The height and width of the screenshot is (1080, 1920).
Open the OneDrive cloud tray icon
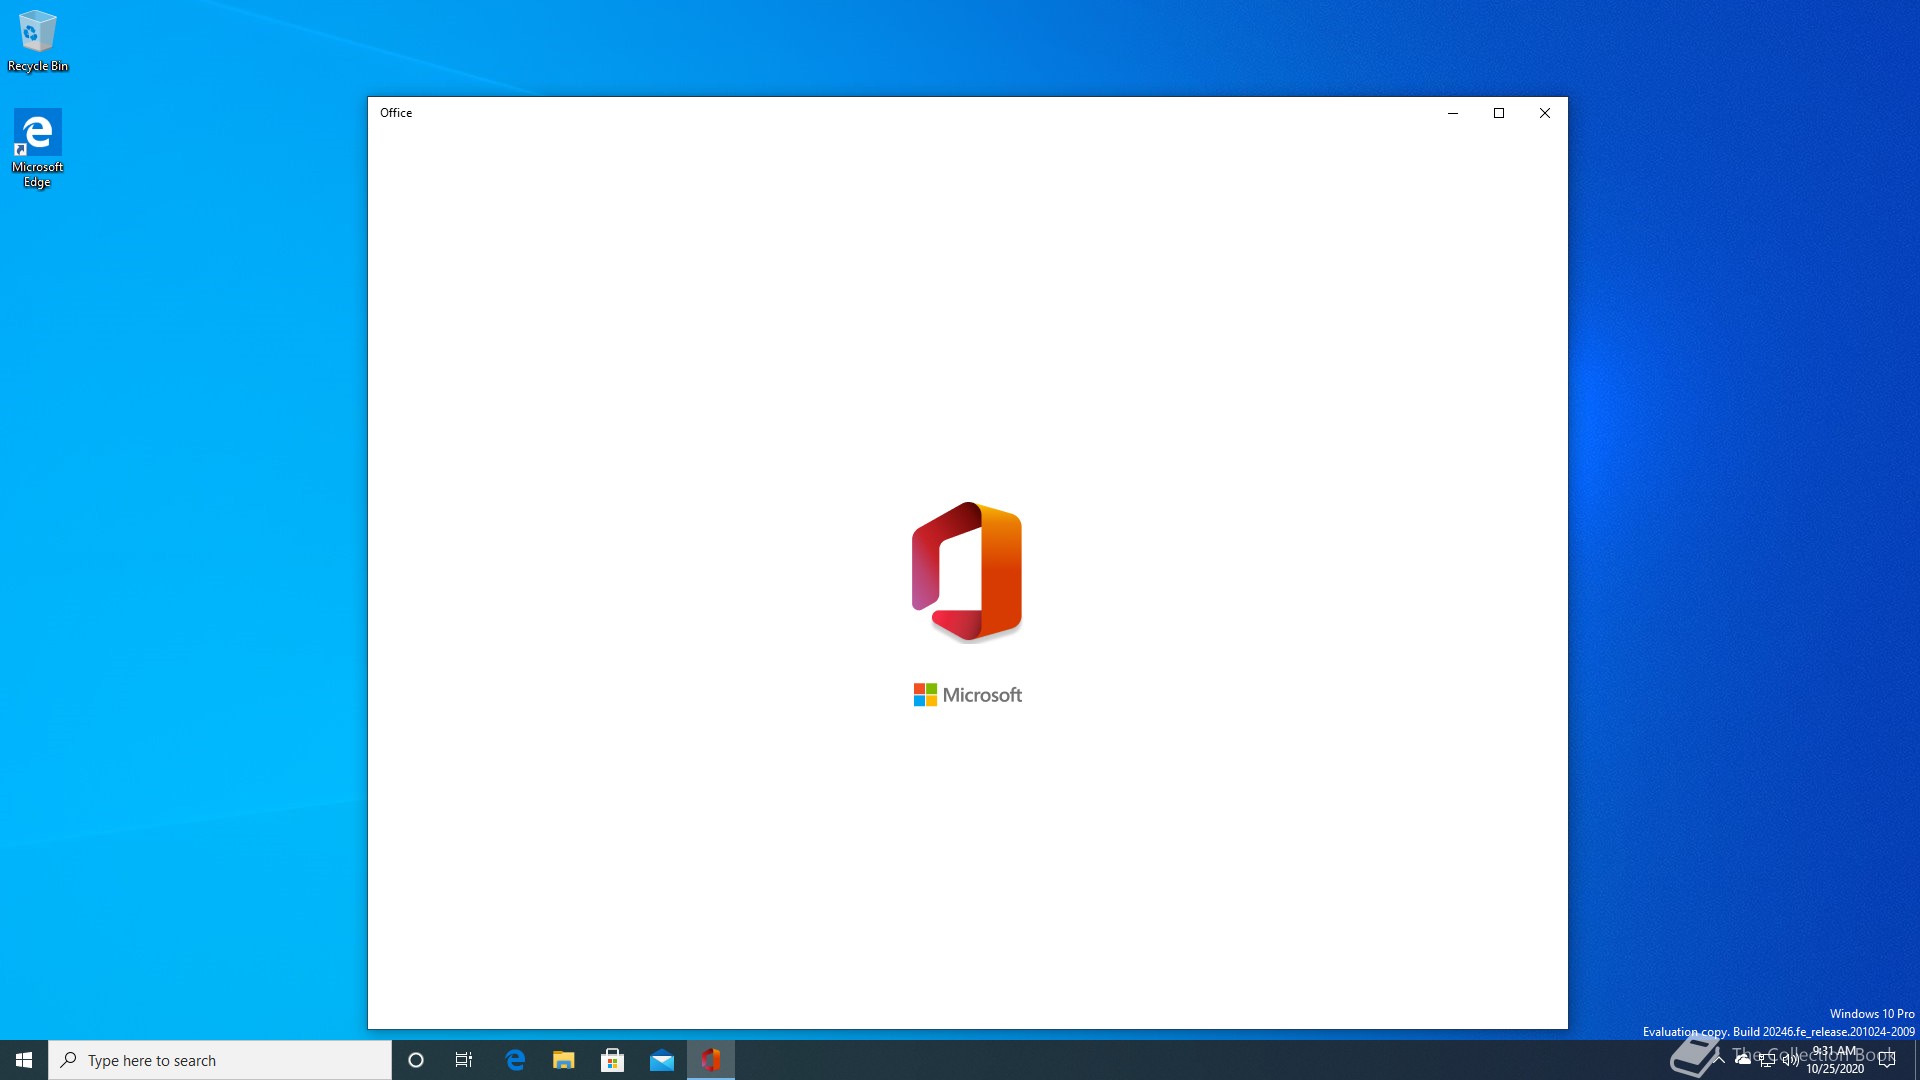pos(1743,1058)
